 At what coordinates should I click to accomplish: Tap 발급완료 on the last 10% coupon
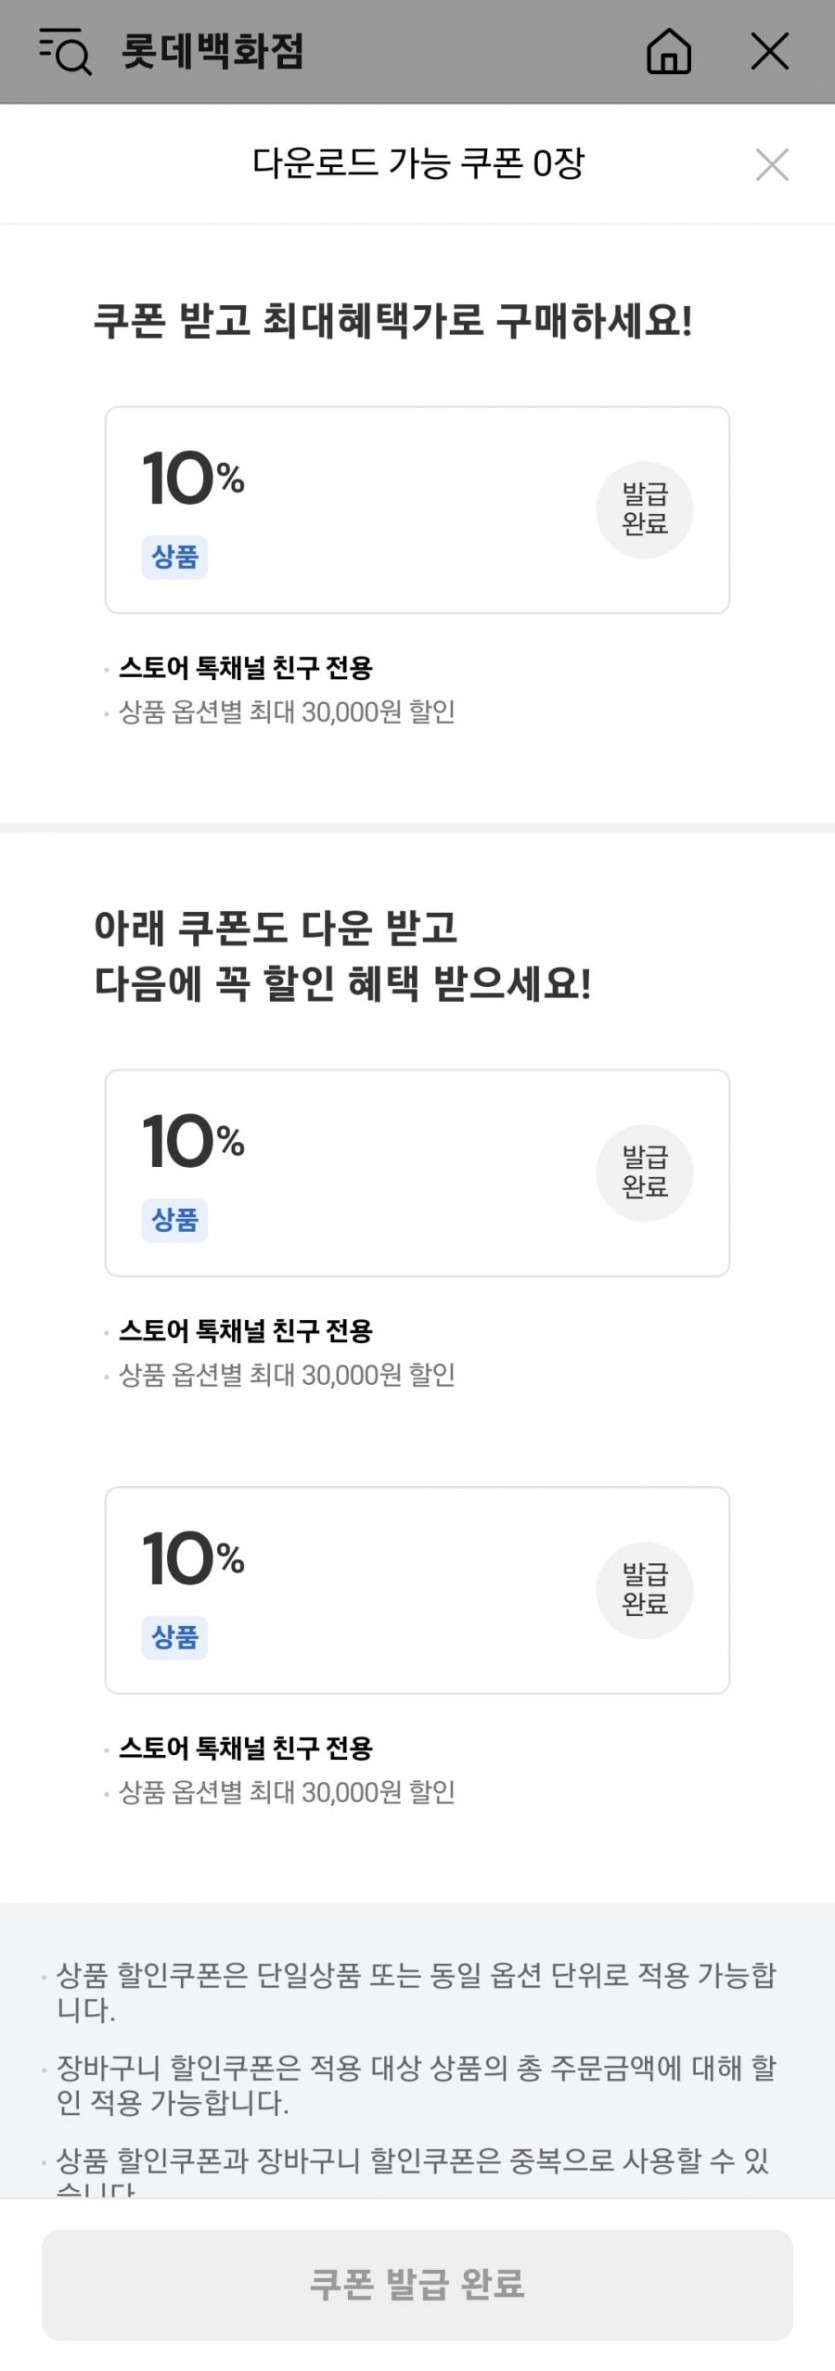pos(644,1589)
